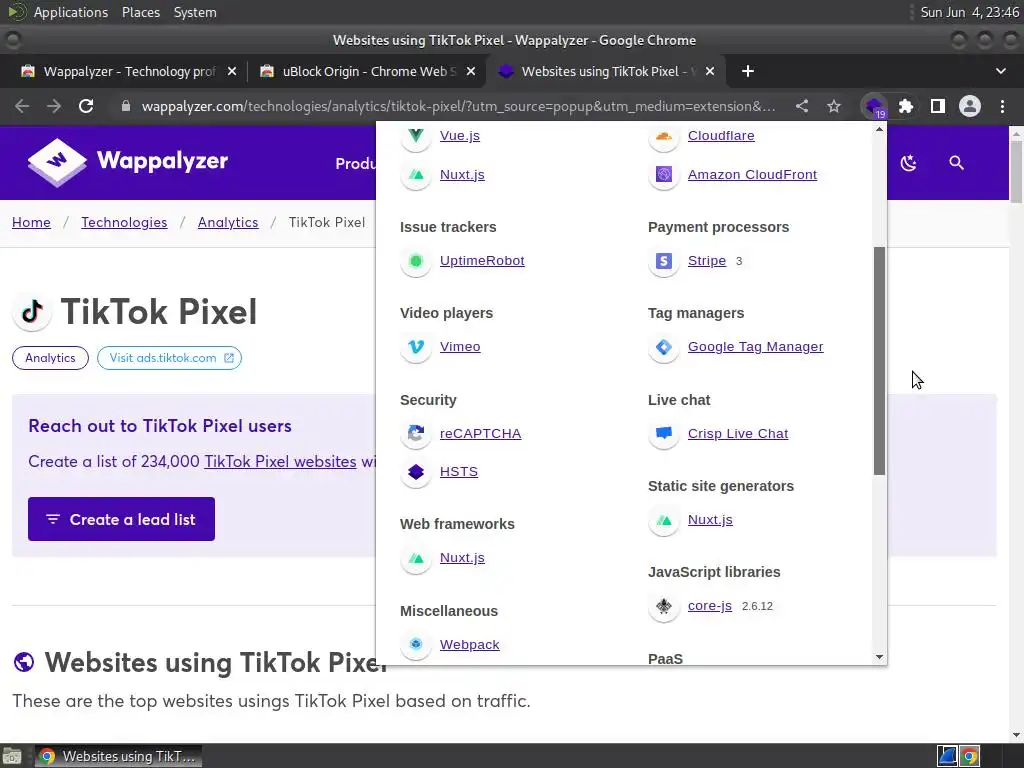The height and width of the screenshot is (768, 1024).
Task: Open the System menu
Action: (x=195, y=12)
